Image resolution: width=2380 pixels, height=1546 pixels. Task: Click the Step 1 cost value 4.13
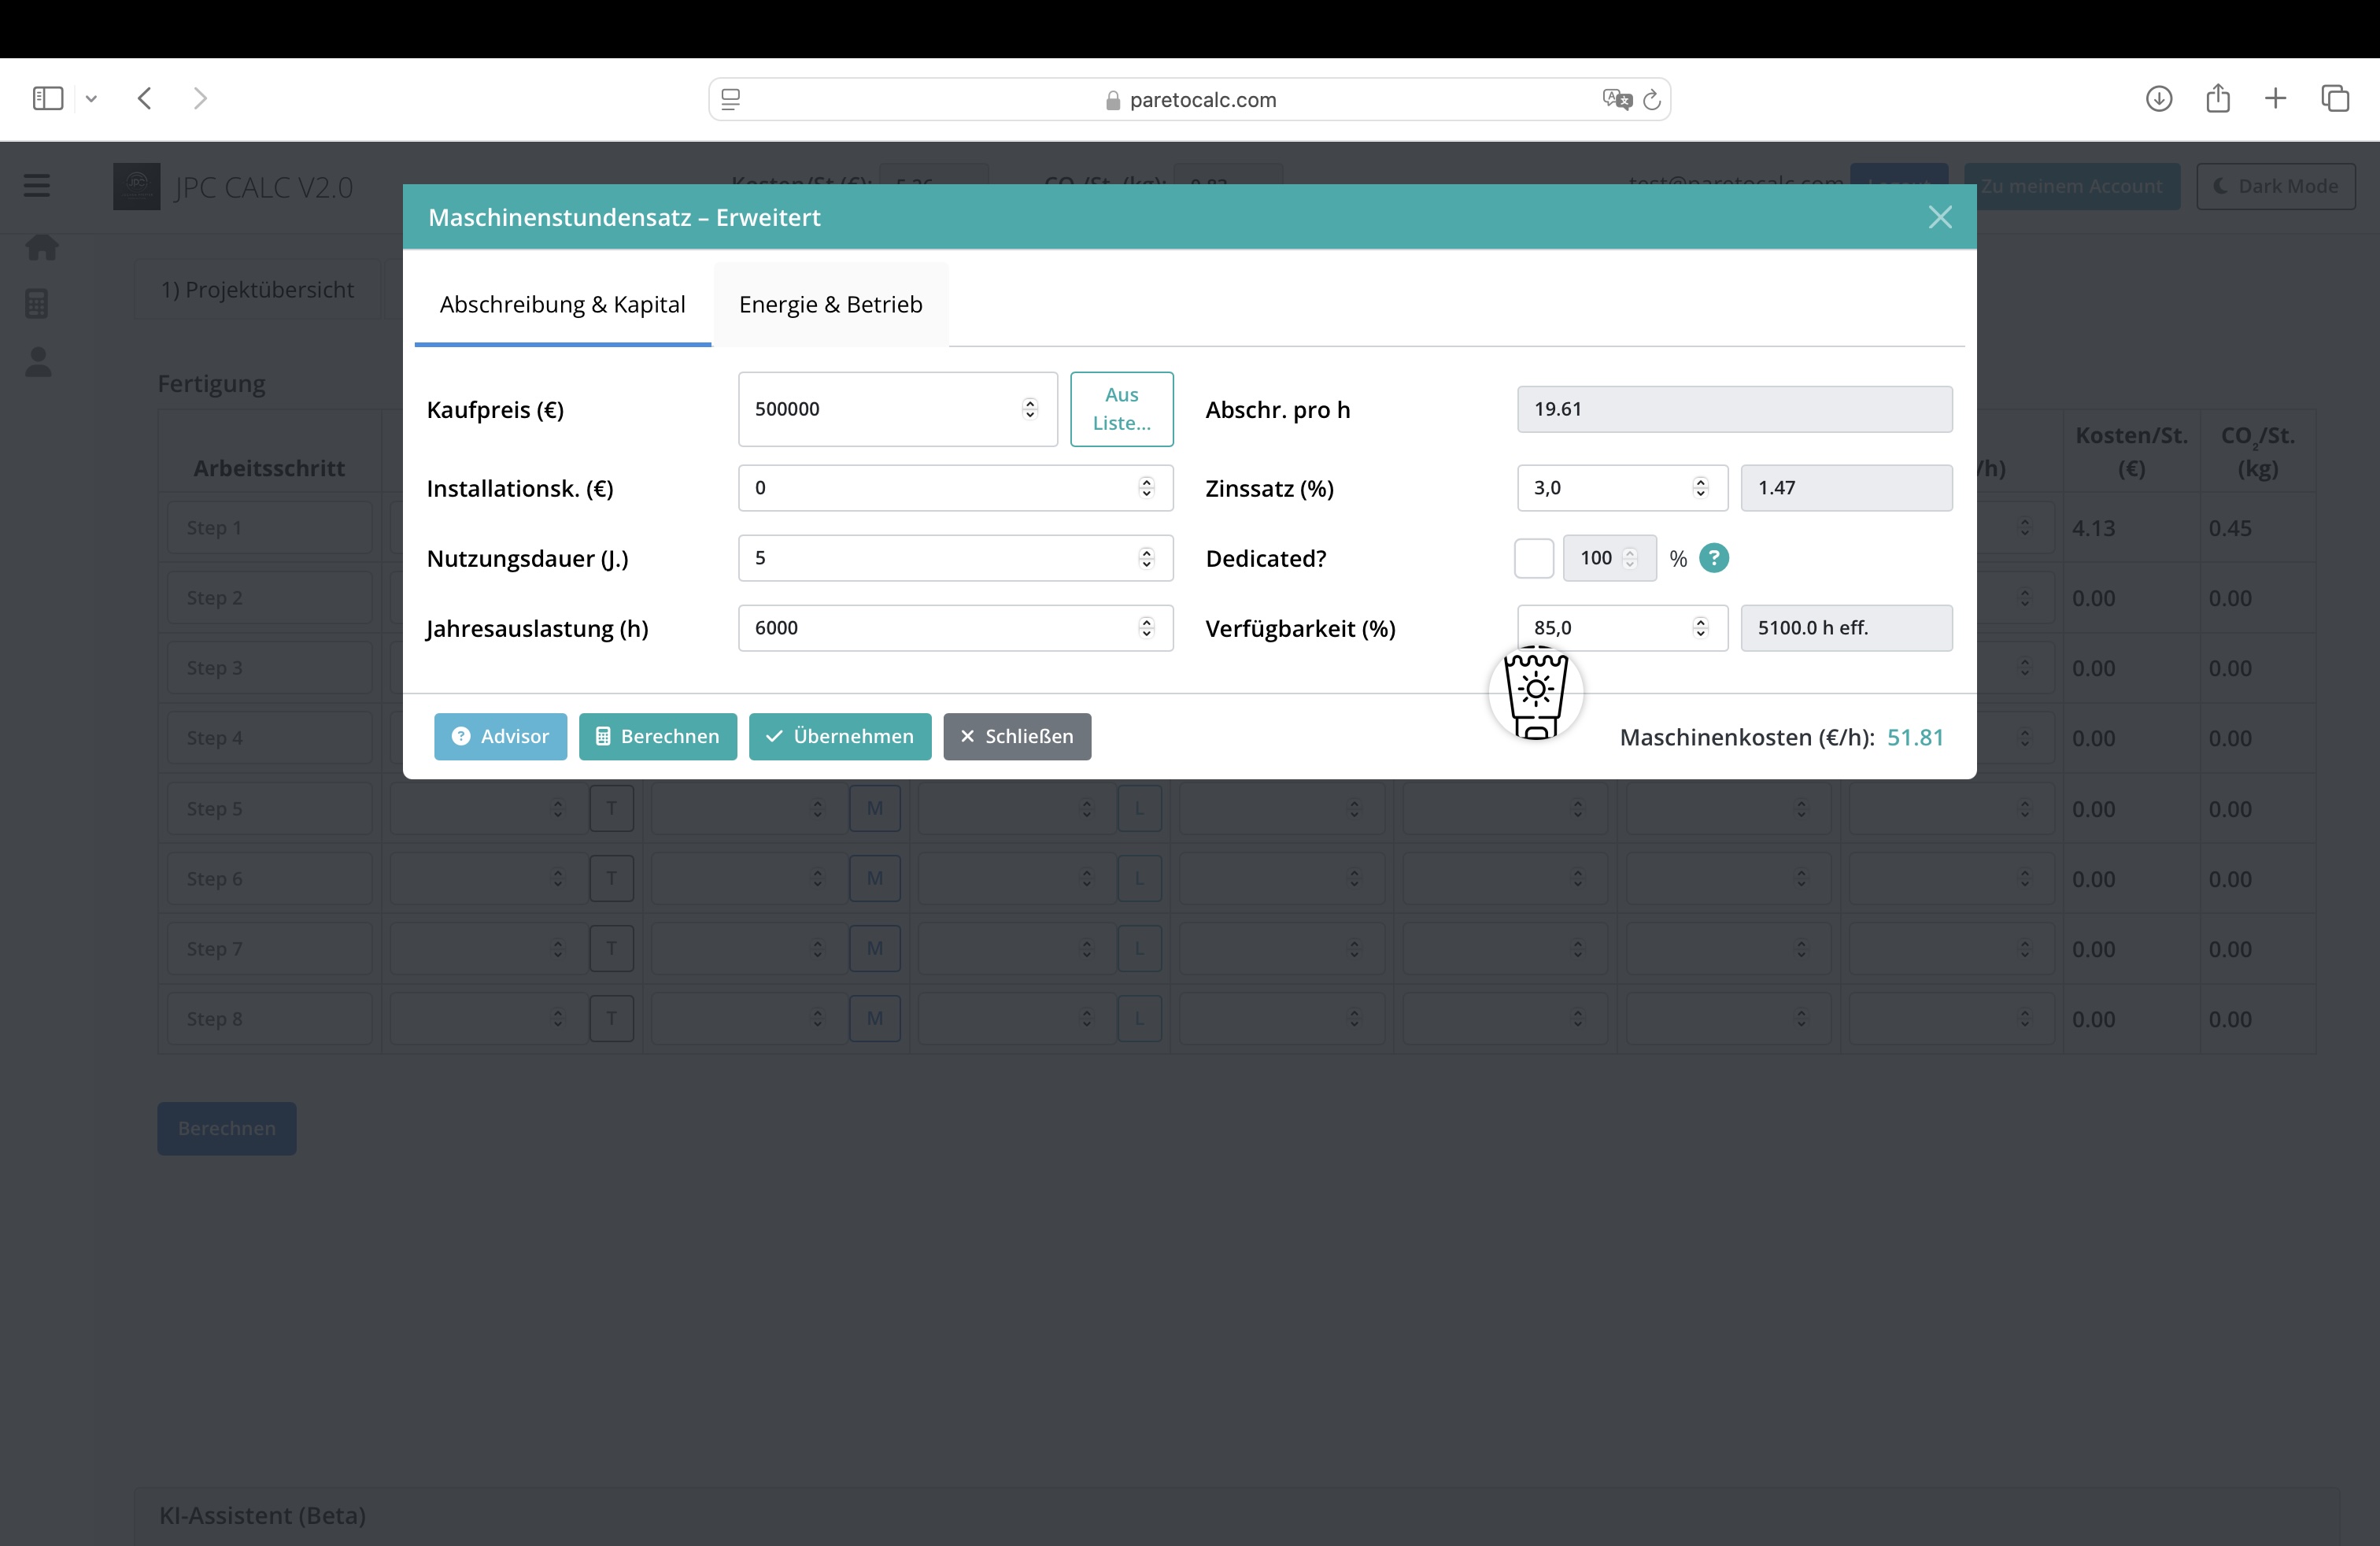point(2094,528)
